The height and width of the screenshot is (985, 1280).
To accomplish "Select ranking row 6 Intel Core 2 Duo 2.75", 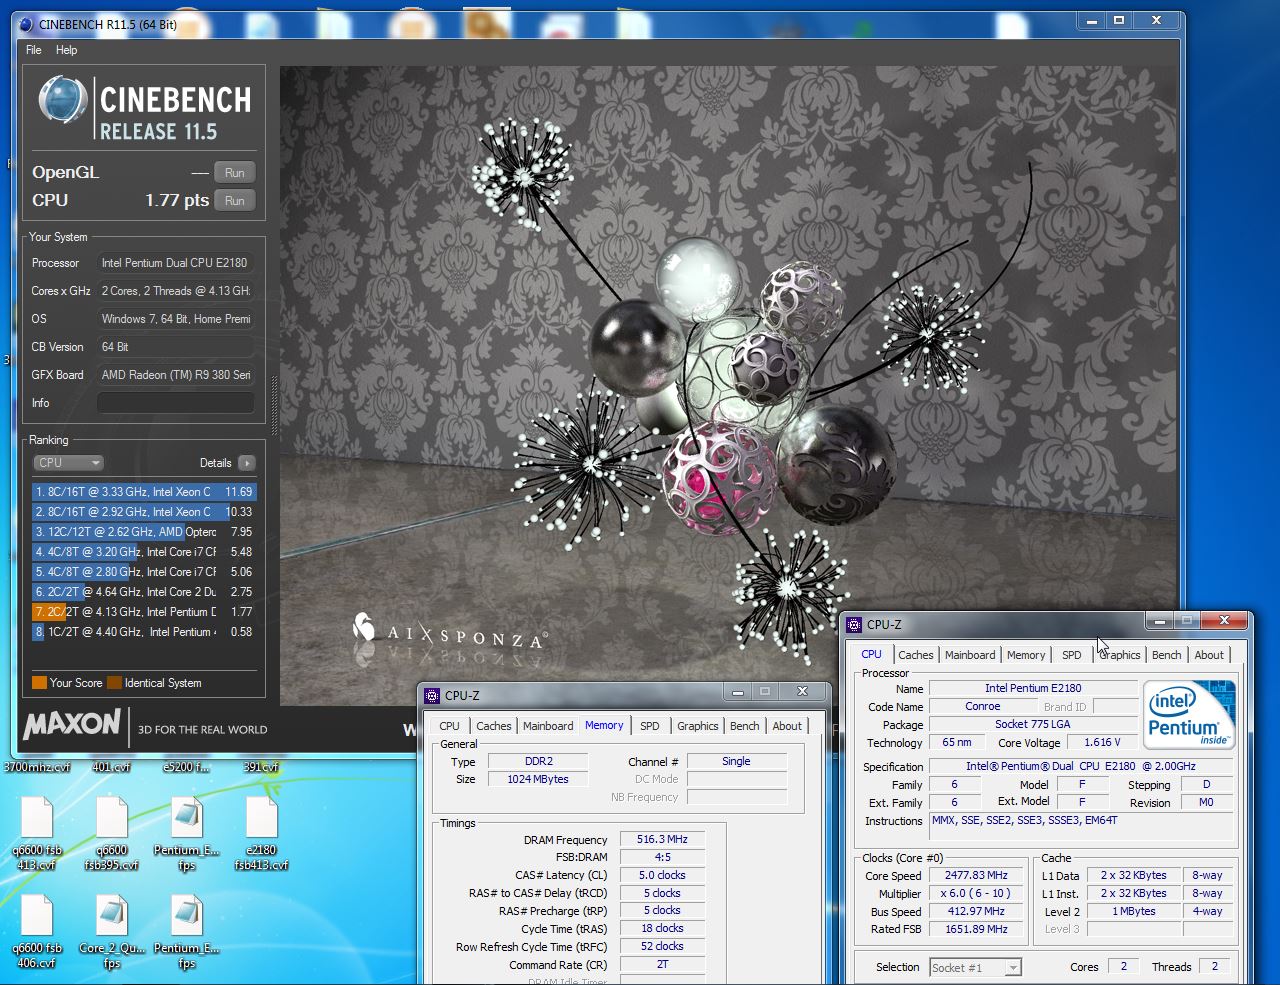I will (x=144, y=592).
